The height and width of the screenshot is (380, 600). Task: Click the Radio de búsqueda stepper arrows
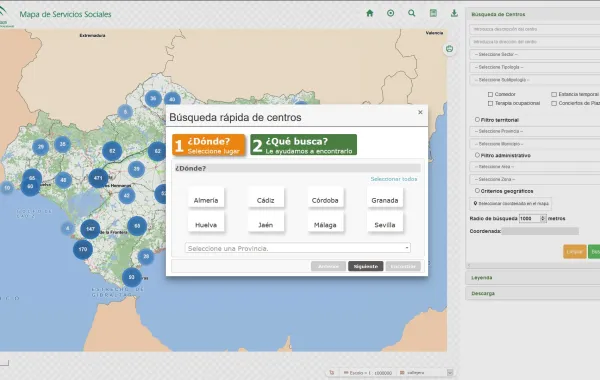pos(543,218)
